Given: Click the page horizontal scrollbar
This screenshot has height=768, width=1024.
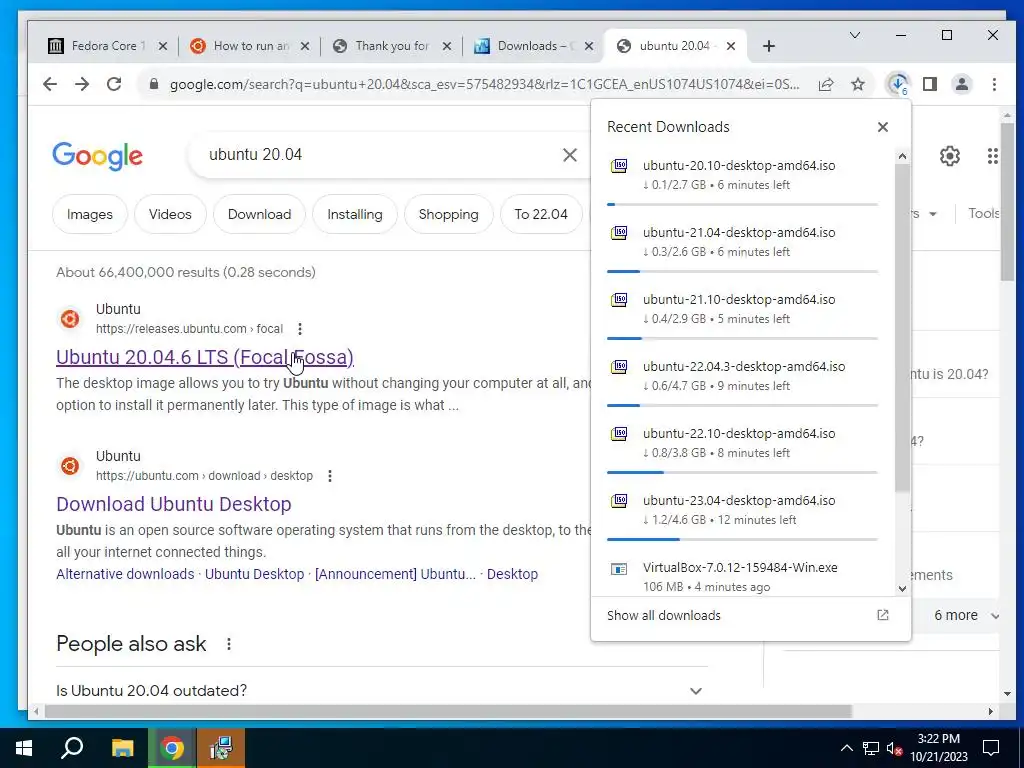Looking at the screenshot, I should click(x=448, y=711).
